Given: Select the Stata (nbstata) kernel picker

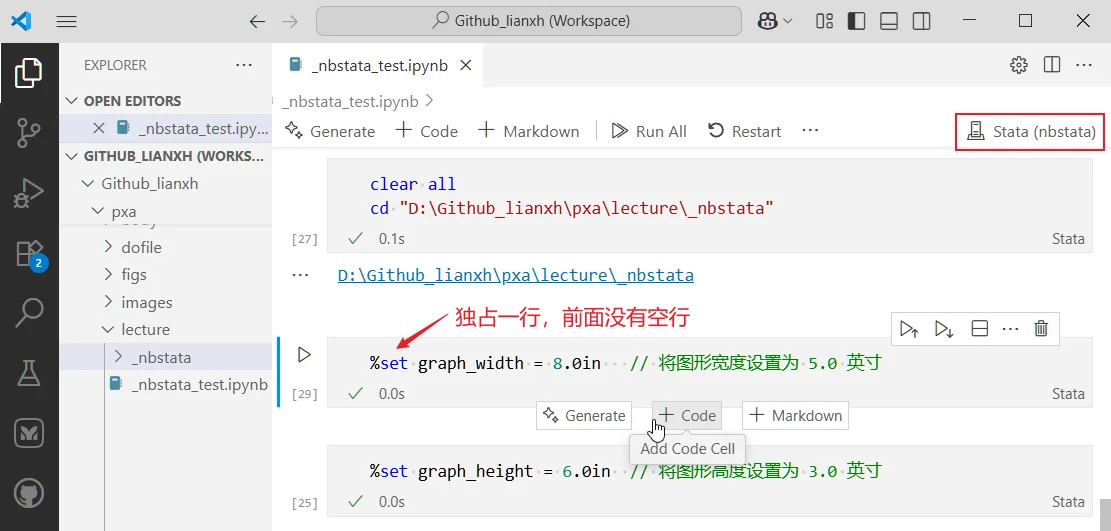Looking at the screenshot, I should click(1030, 131).
